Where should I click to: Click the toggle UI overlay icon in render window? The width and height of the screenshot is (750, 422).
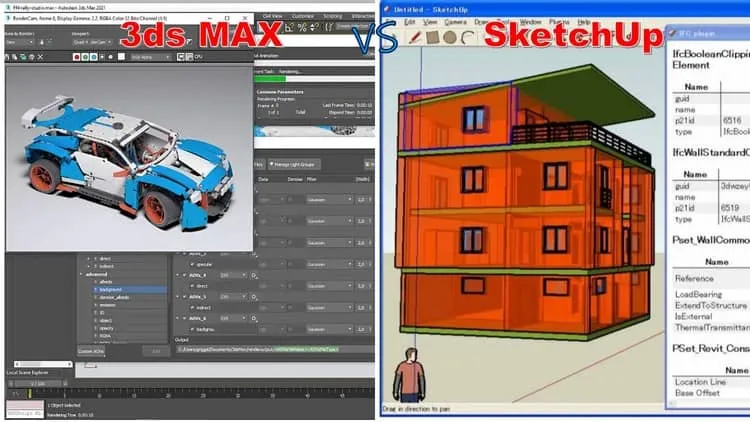pos(181,57)
